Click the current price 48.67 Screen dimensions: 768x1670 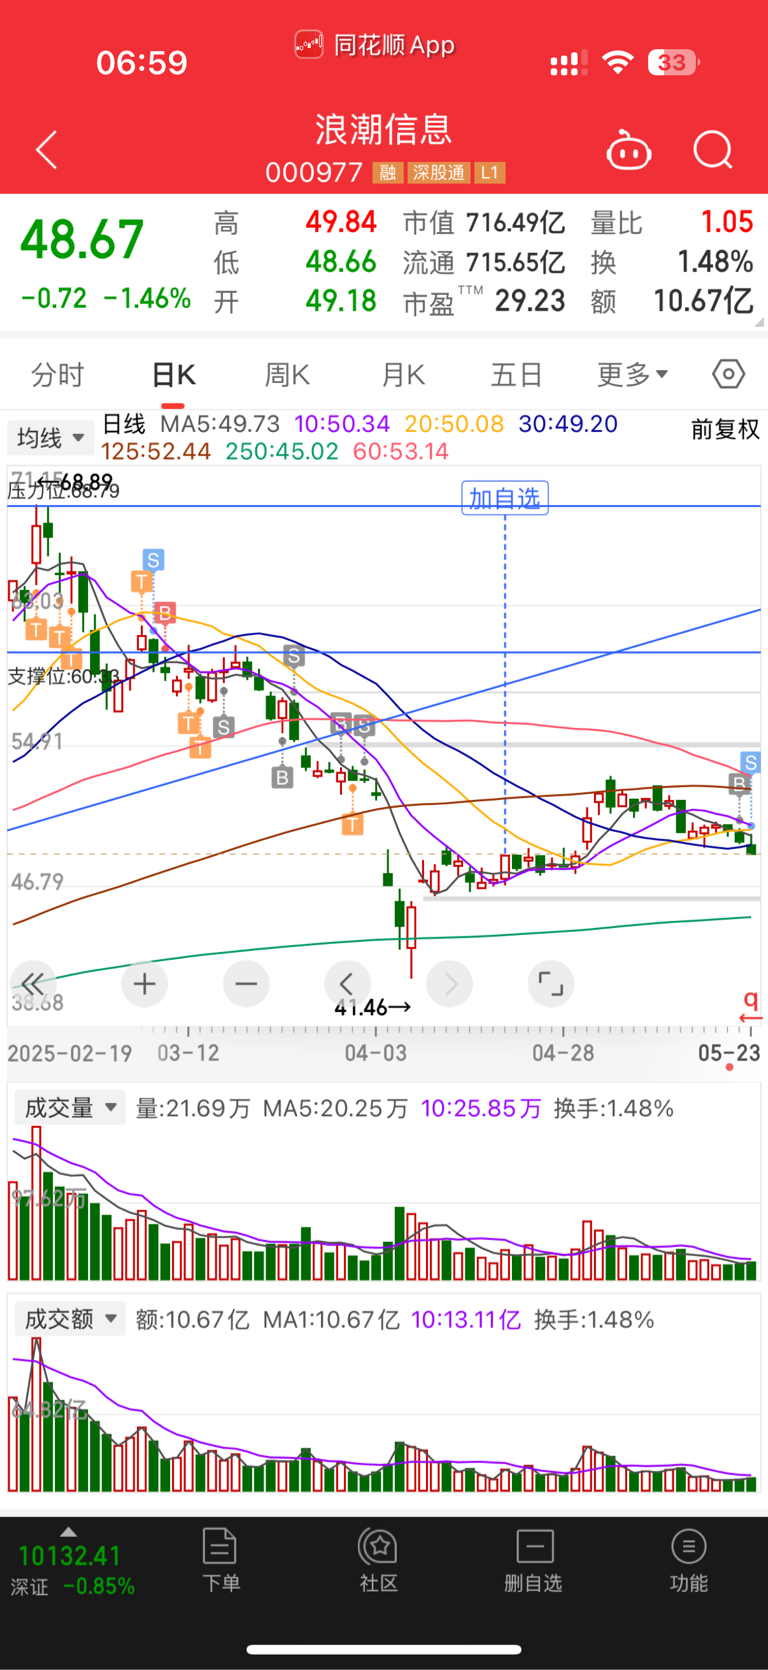(82, 240)
